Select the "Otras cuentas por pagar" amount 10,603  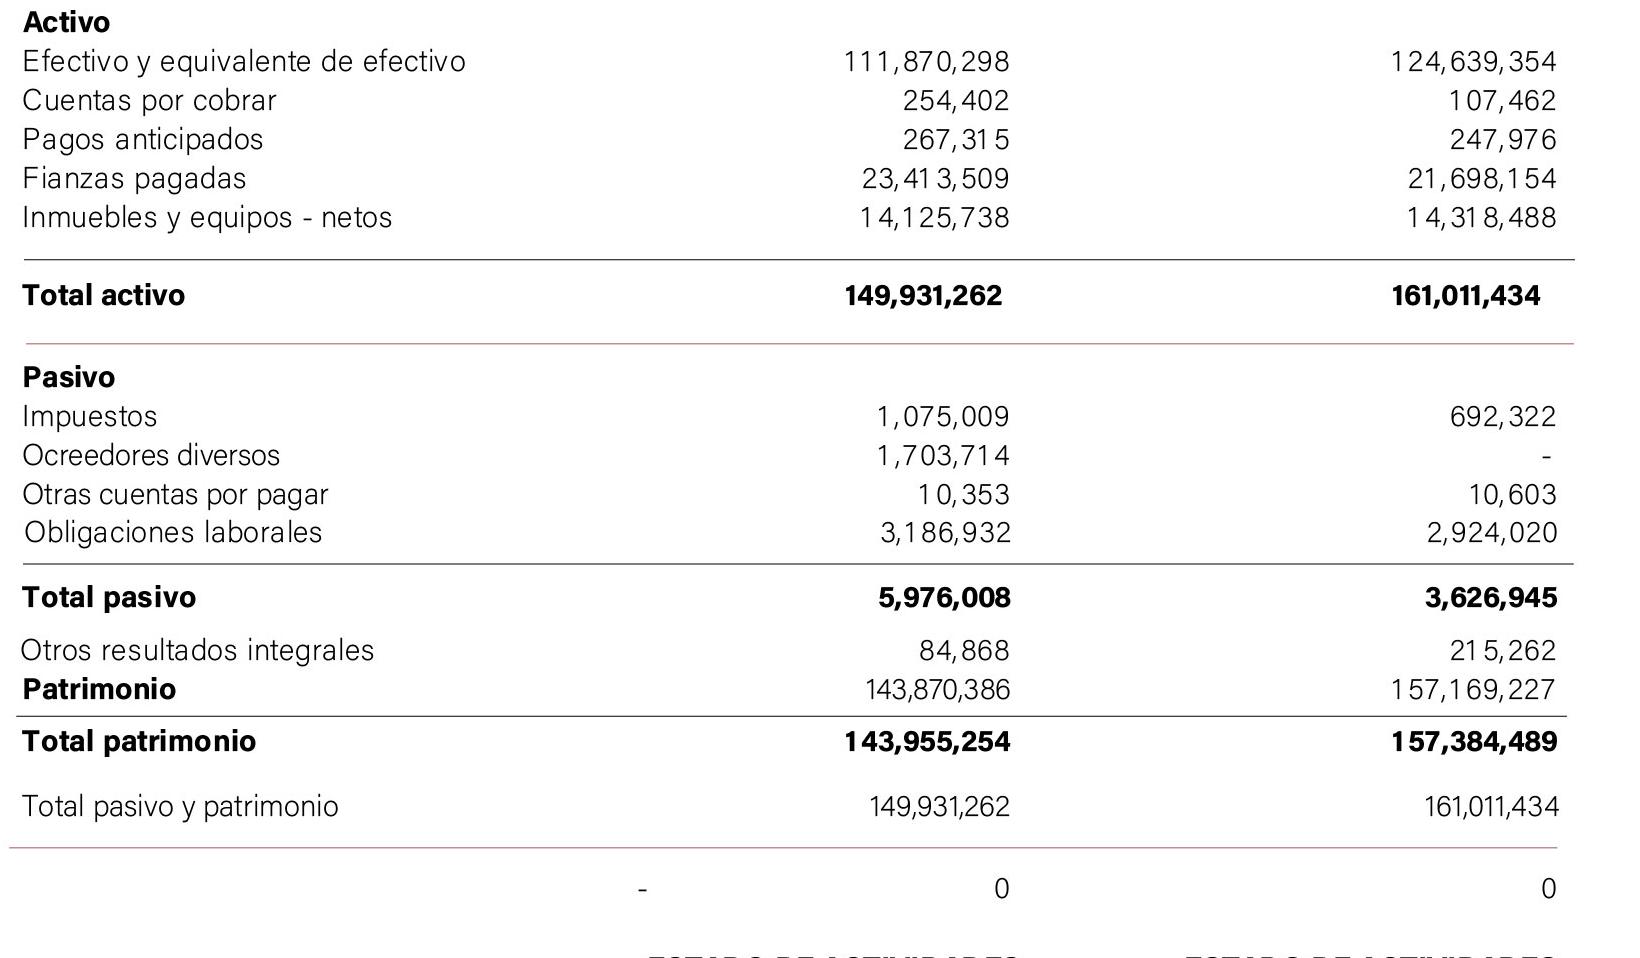click(1512, 495)
